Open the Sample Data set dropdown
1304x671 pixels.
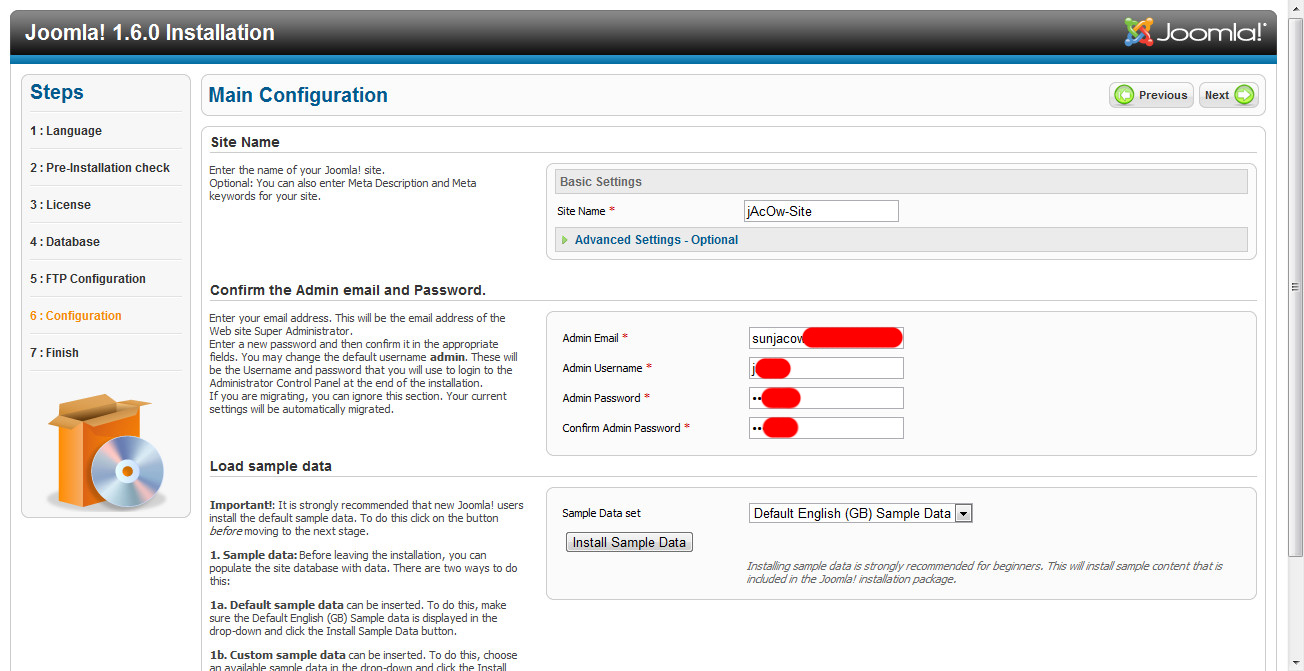tap(861, 513)
